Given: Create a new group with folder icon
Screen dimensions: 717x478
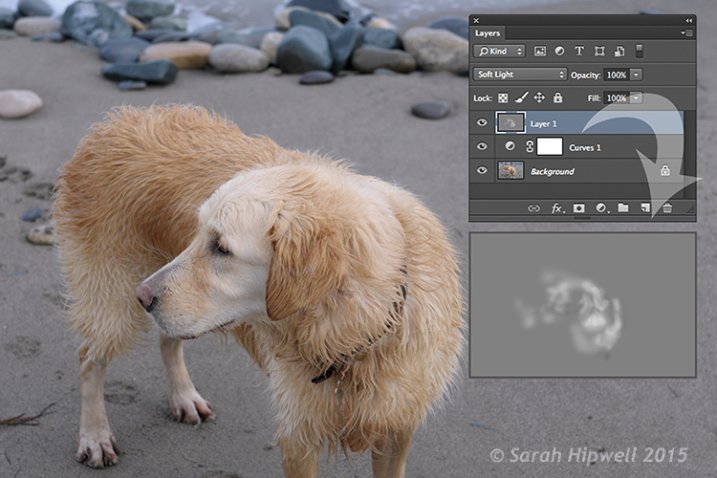Looking at the screenshot, I should [623, 208].
